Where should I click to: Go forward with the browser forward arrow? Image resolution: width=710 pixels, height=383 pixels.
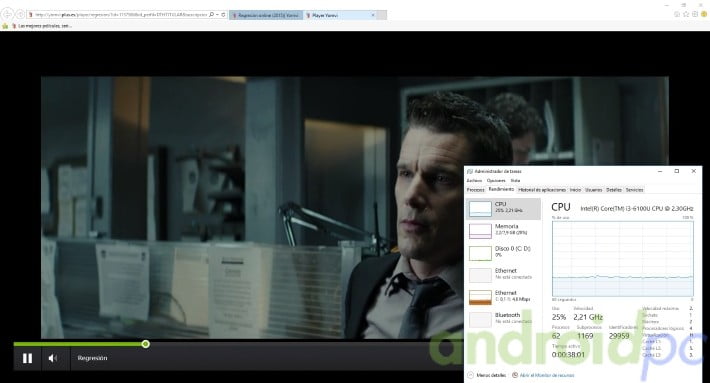point(20,15)
